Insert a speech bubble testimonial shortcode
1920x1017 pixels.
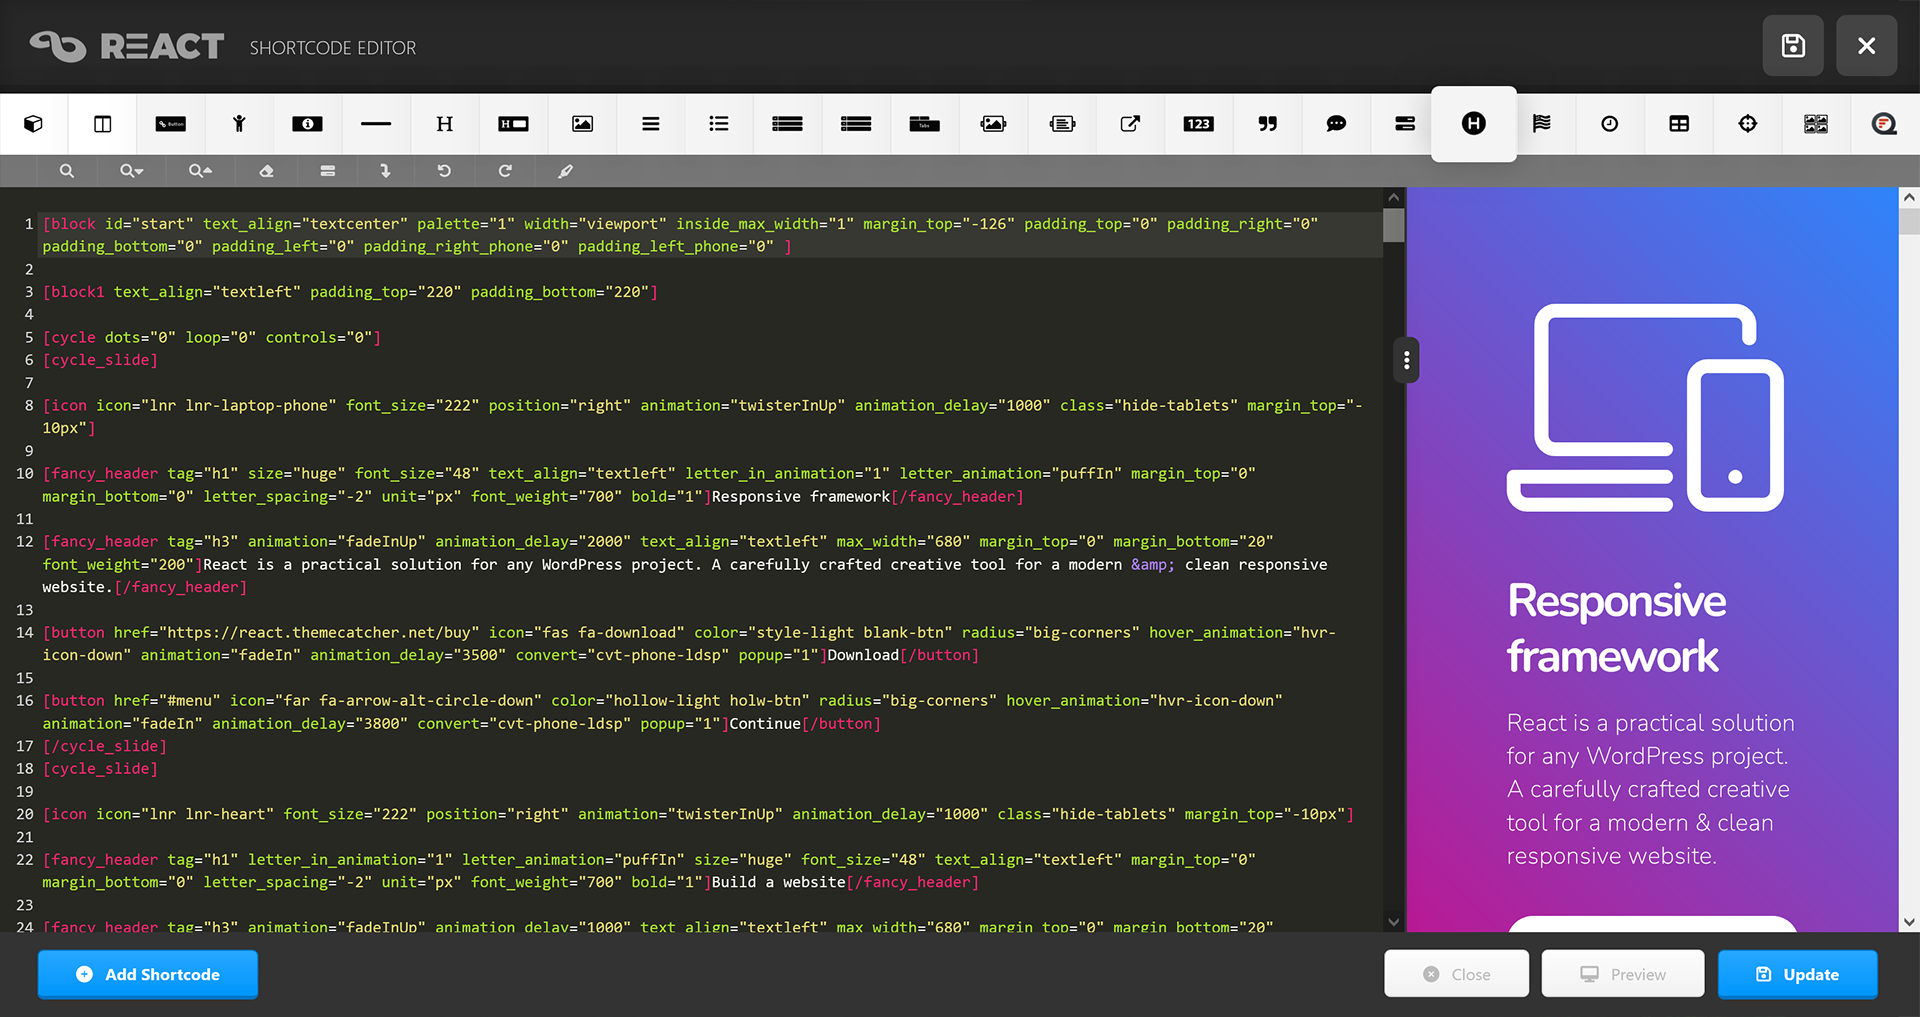tap(1336, 124)
